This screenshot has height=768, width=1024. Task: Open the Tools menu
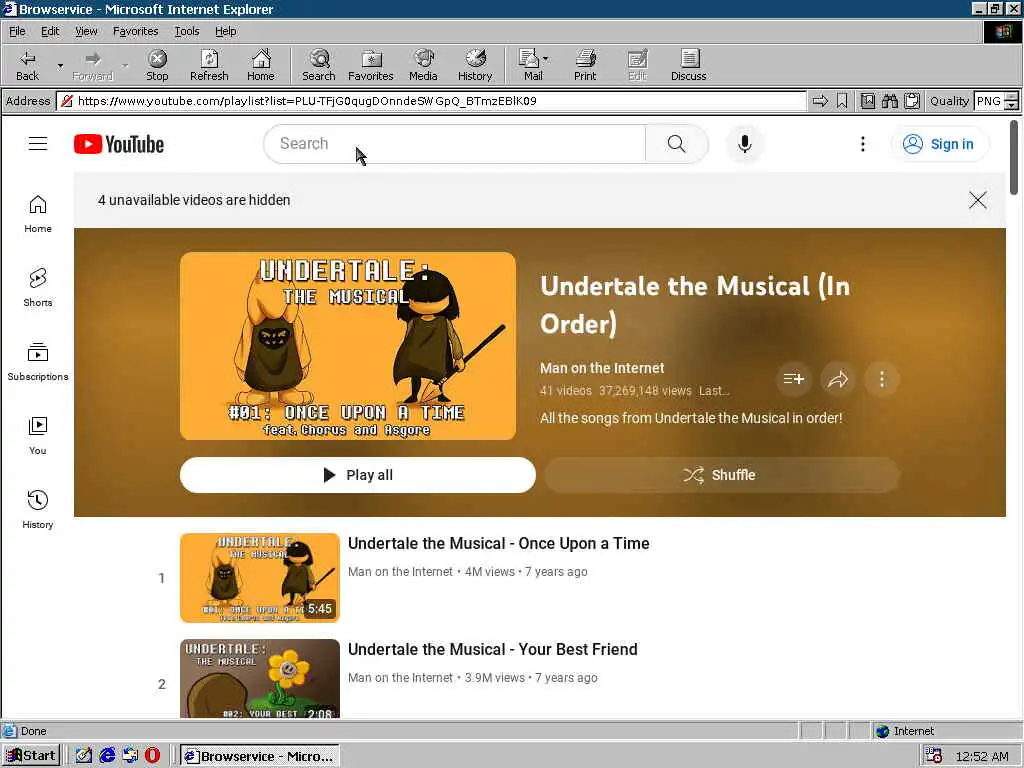pos(186,31)
